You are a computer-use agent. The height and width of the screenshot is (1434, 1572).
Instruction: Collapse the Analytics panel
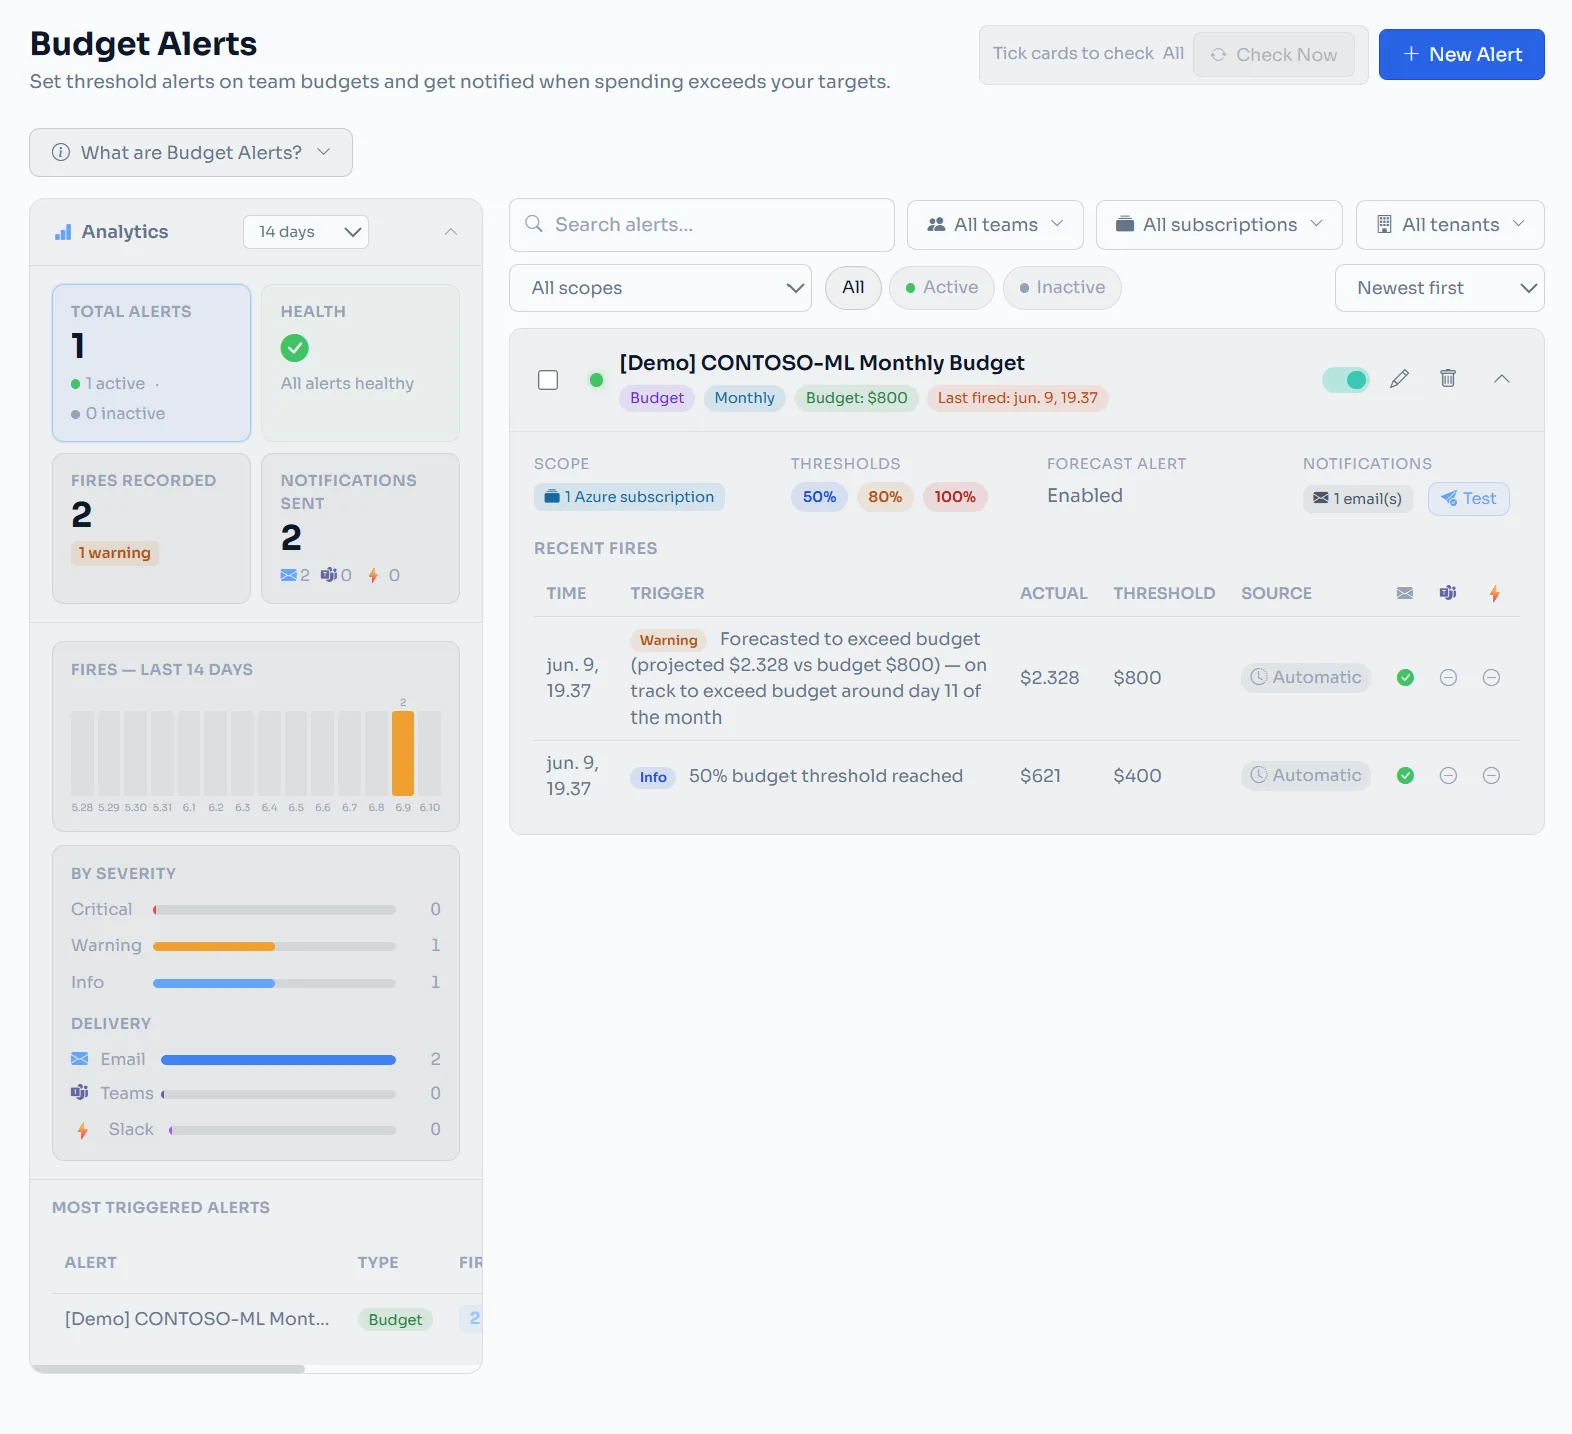[451, 232]
